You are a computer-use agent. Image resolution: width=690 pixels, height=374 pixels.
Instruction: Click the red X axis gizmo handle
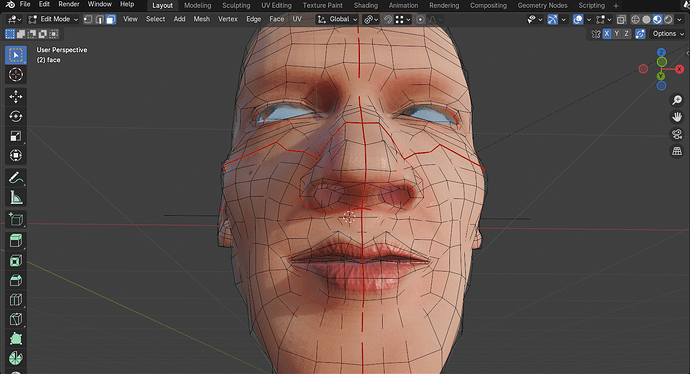679,69
